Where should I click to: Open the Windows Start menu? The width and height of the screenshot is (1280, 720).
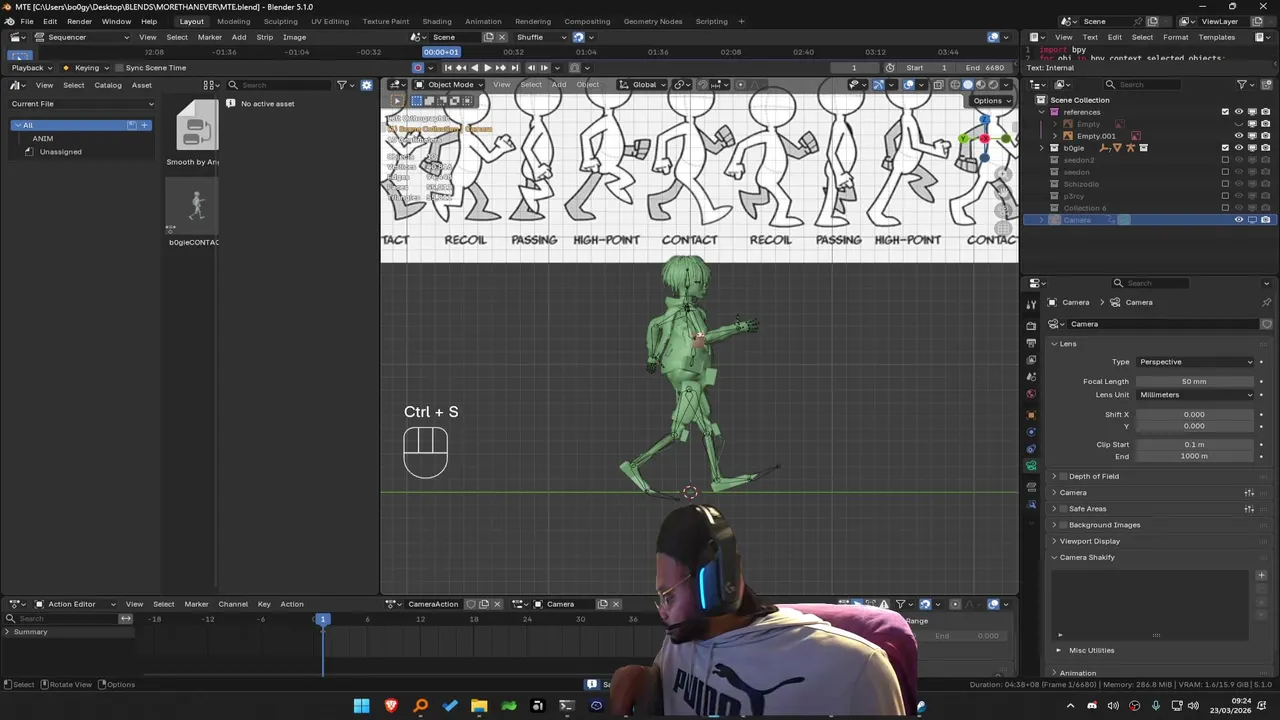[x=361, y=706]
